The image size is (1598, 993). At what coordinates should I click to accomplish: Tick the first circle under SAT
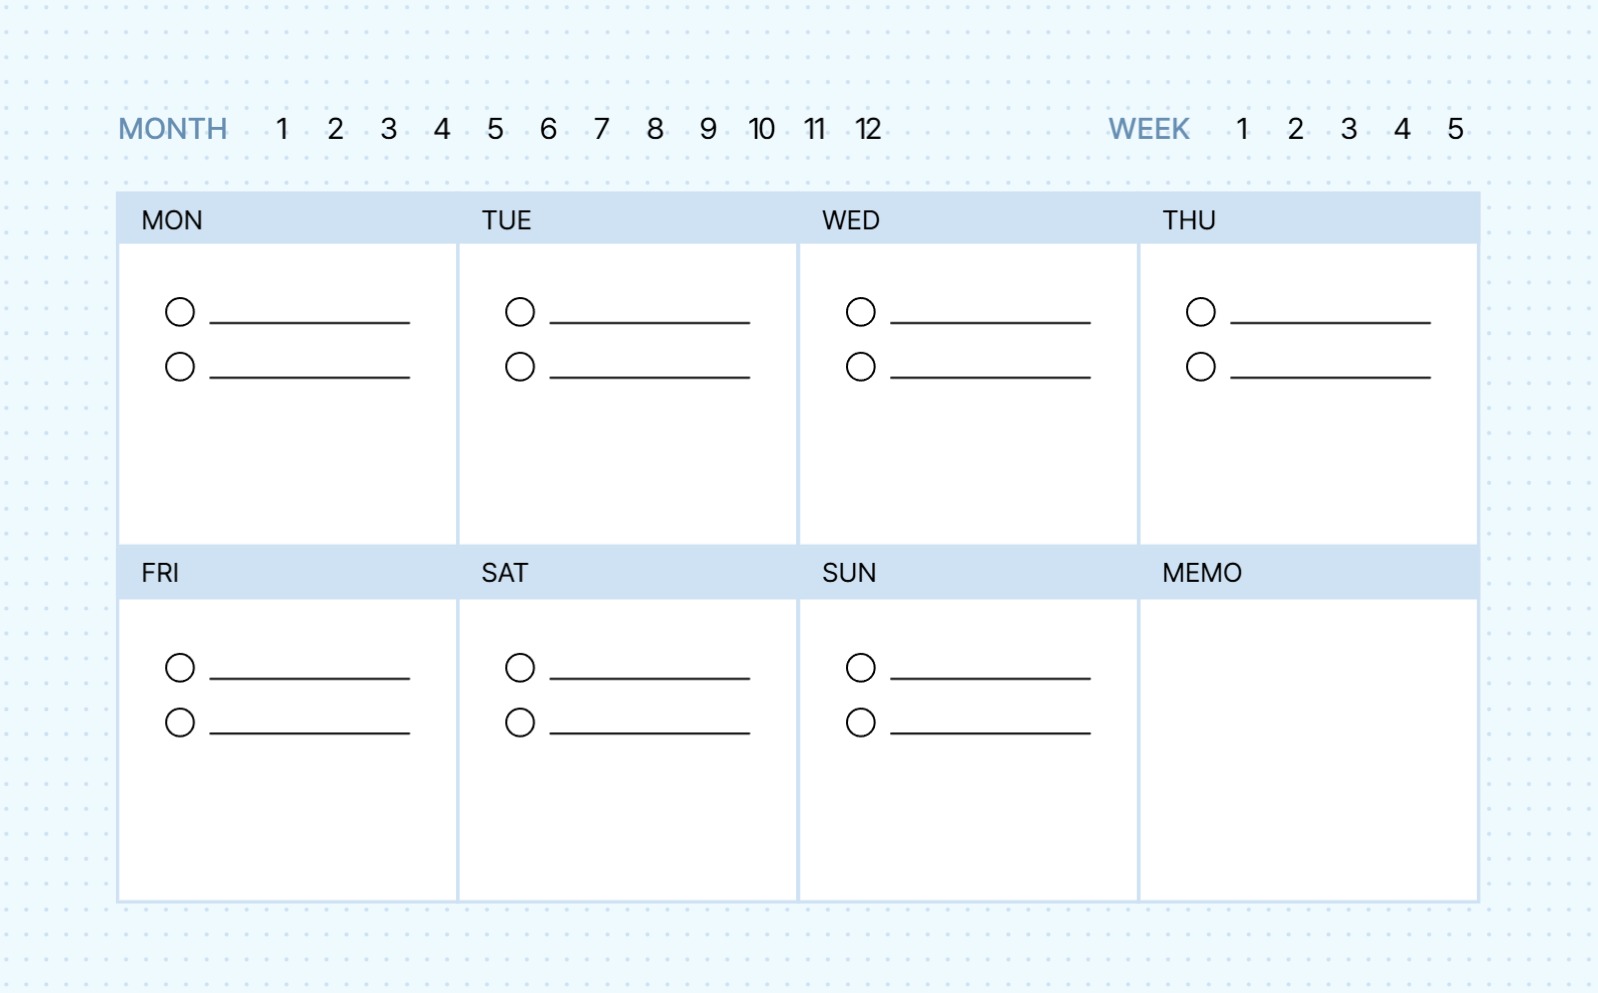click(520, 667)
